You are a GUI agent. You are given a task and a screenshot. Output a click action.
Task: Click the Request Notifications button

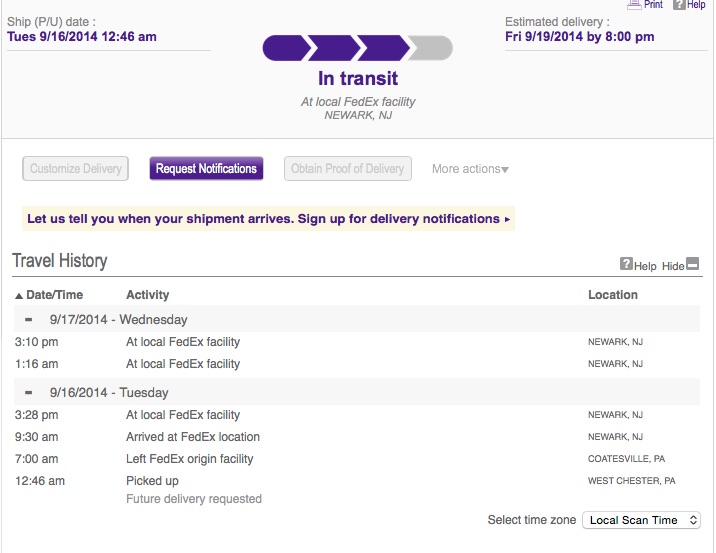click(206, 169)
